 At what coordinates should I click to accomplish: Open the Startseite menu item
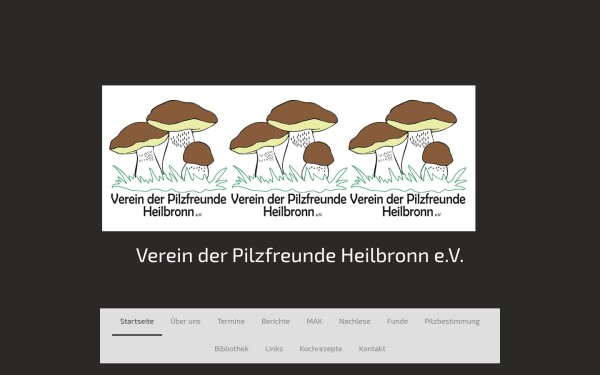pos(137,321)
